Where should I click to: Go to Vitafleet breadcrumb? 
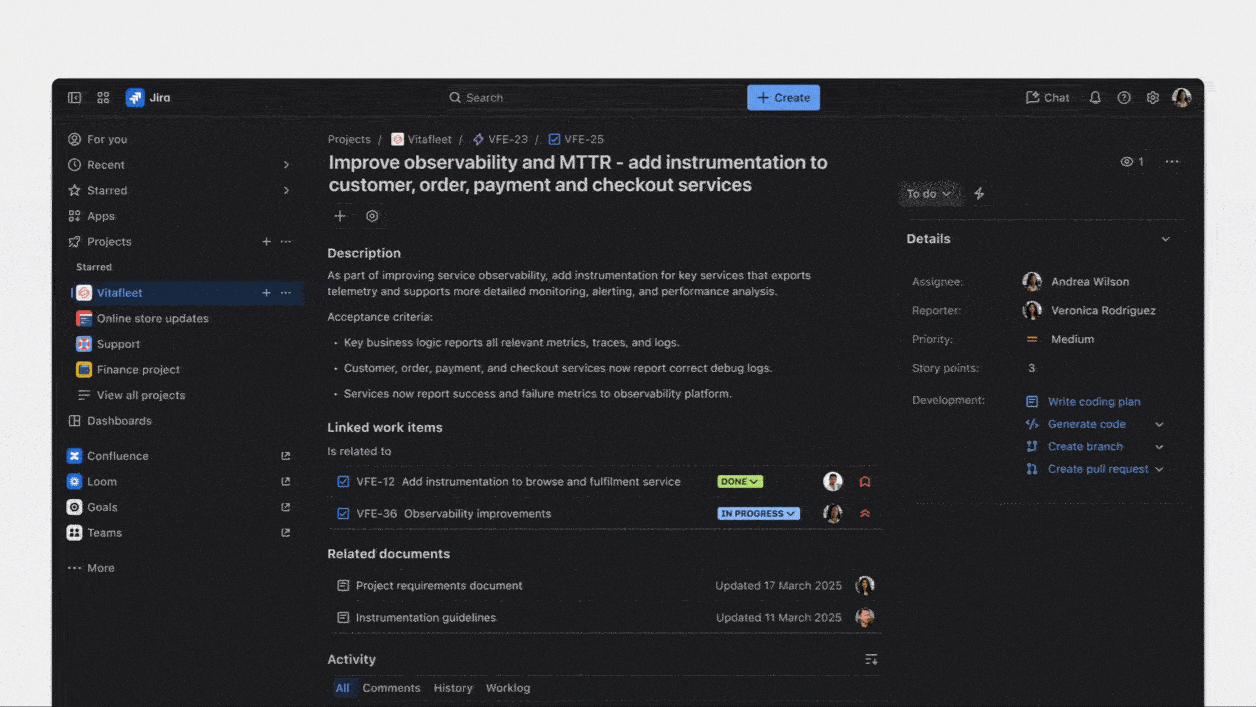tap(421, 140)
